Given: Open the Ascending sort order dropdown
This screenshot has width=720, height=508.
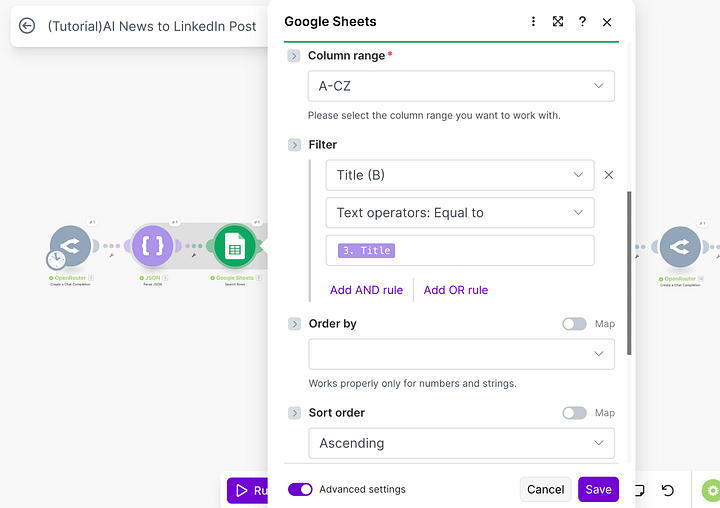Looking at the screenshot, I should coord(461,443).
